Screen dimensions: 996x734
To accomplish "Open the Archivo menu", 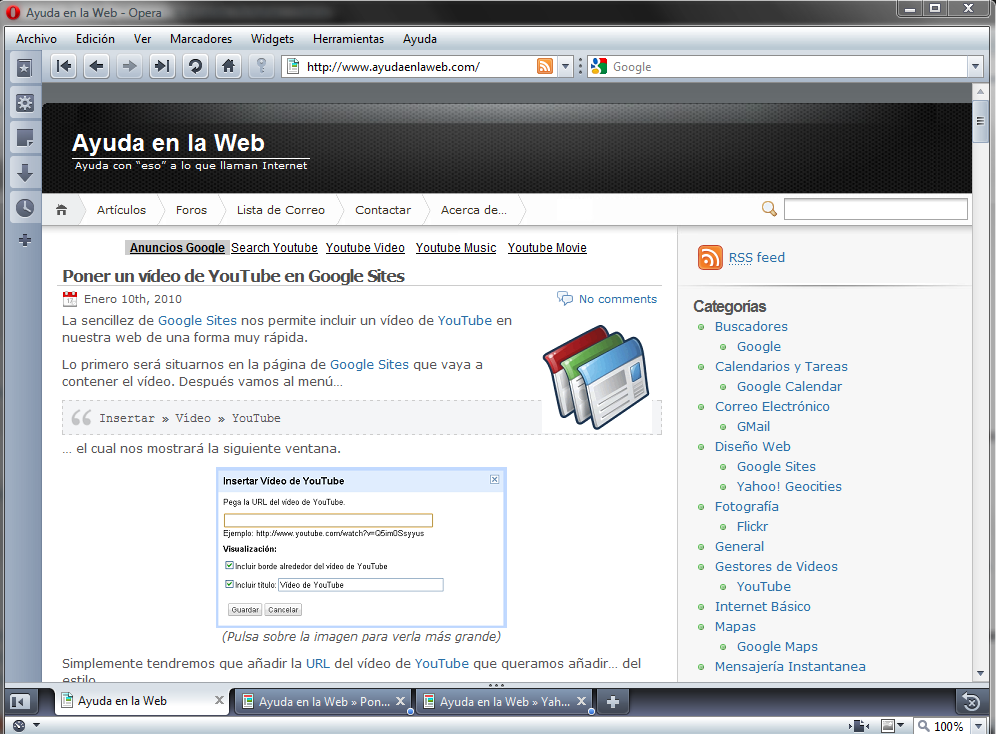I will (36, 39).
